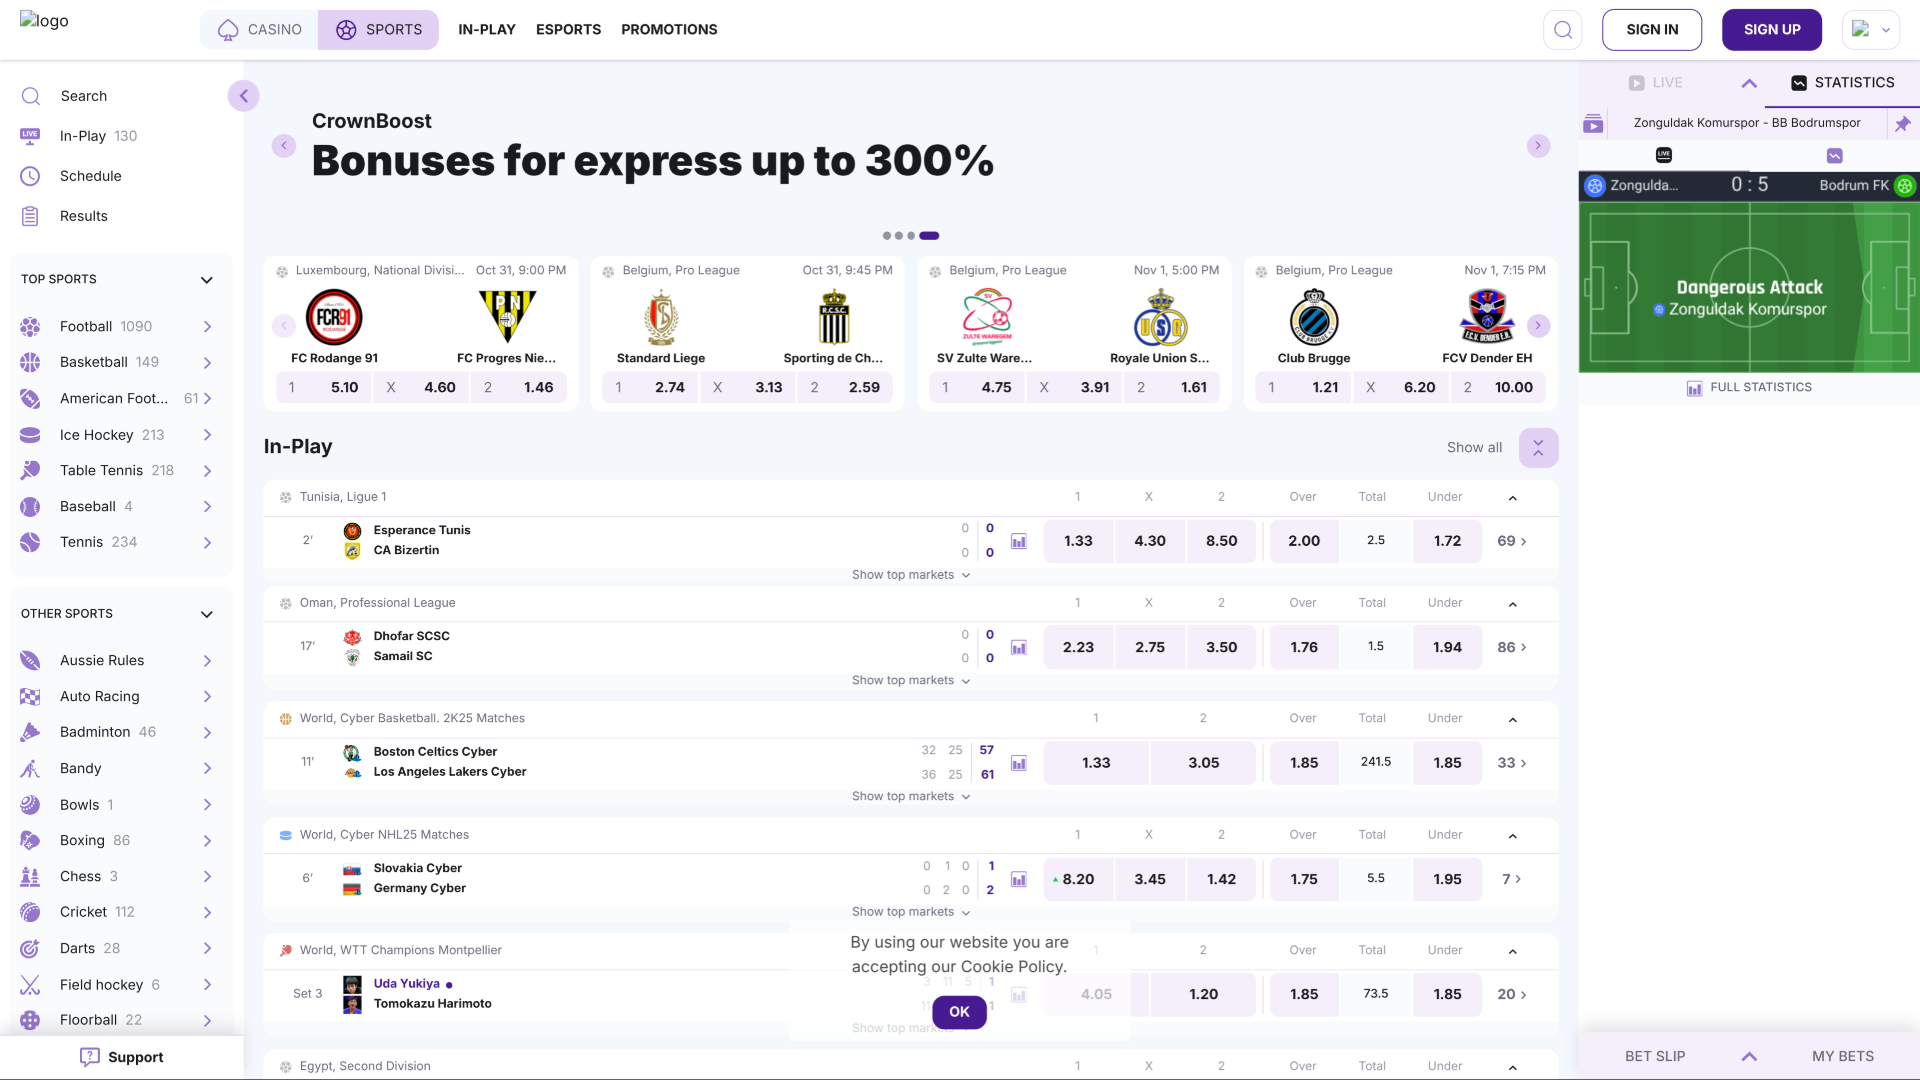Open stats icon for Boston Celtics Cyber match
The height and width of the screenshot is (1080, 1920).
(1019, 763)
